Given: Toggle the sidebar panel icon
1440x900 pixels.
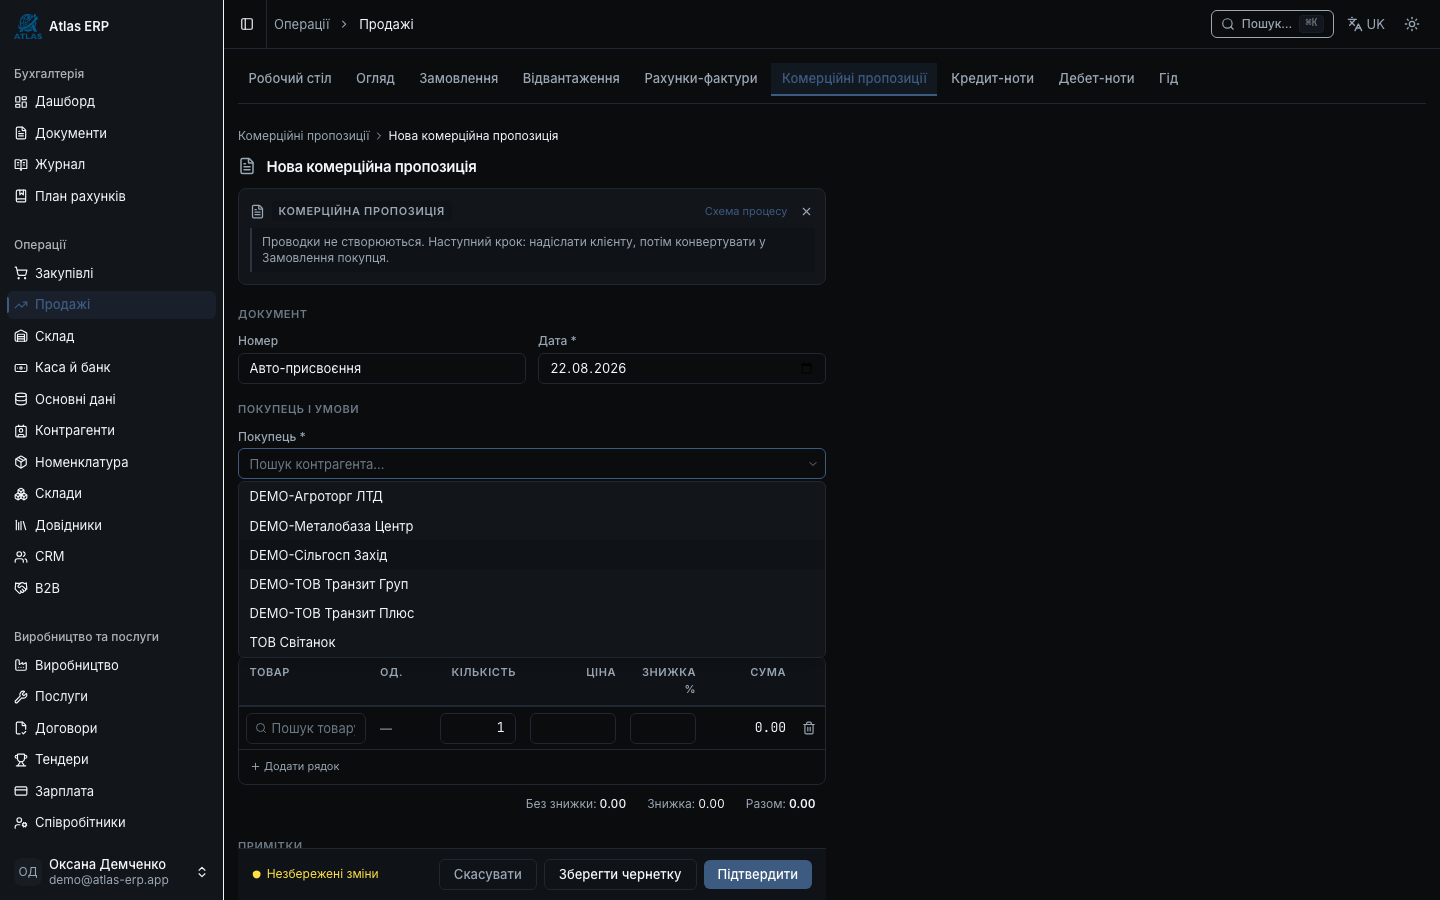Looking at the screenshot, I should [247, 24].
